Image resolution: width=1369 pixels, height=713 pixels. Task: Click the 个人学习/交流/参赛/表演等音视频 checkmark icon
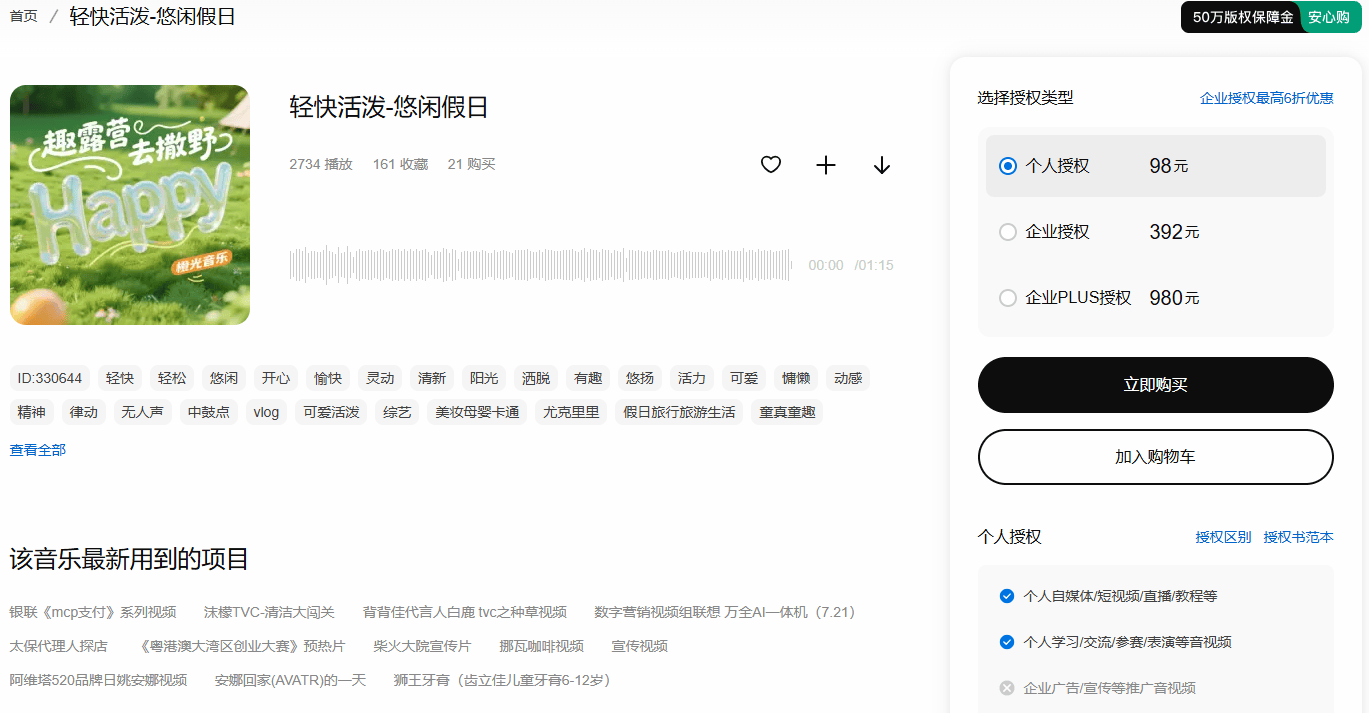[x=1007, y=642]
